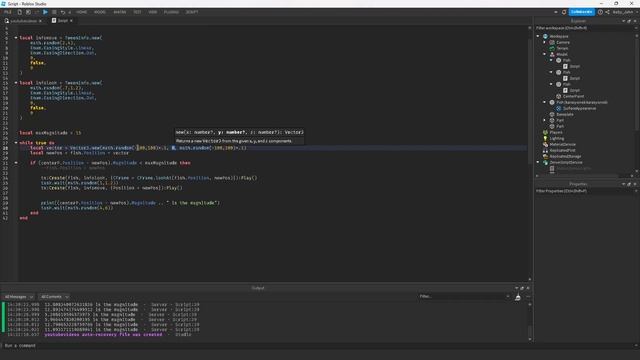The height and width of the screenshot is (360, 640).
Task: Expand the Camera node arrow
Action: [x=544, y=42]
